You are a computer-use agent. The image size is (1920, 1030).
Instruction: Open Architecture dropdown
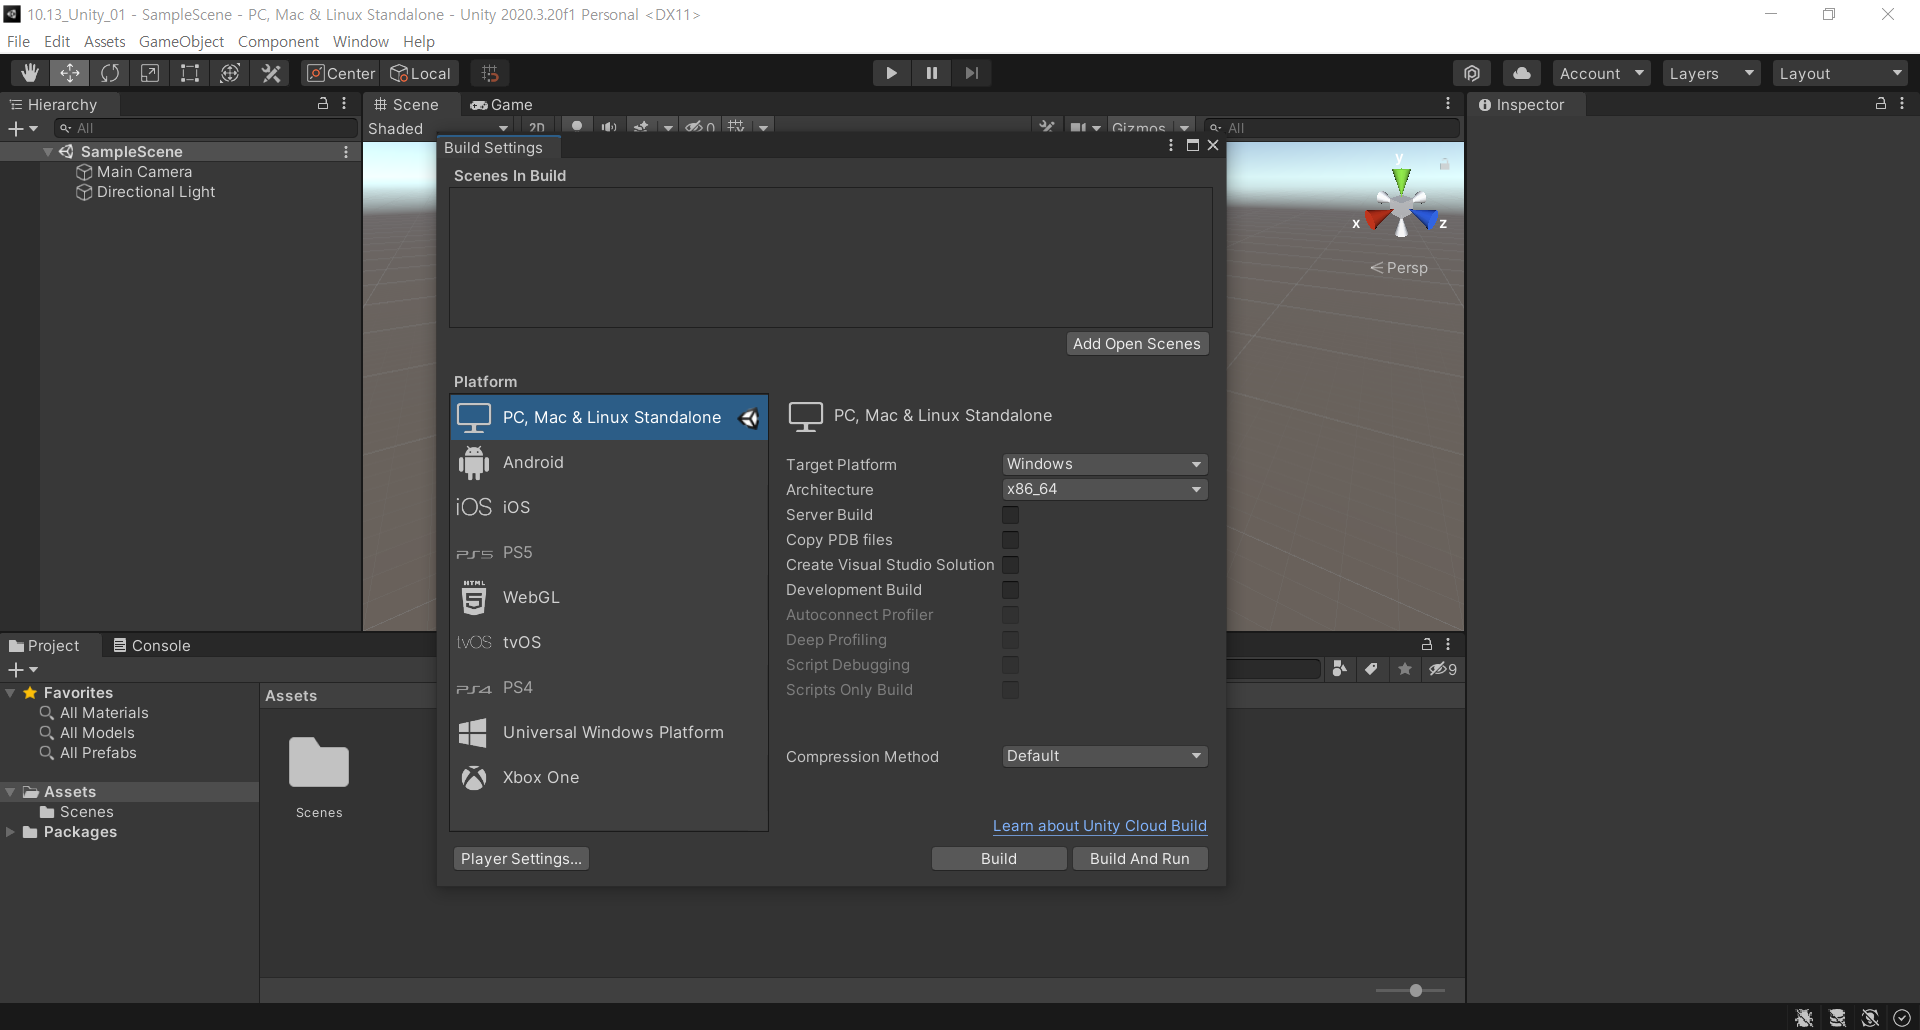click(x=1105, y=489)
